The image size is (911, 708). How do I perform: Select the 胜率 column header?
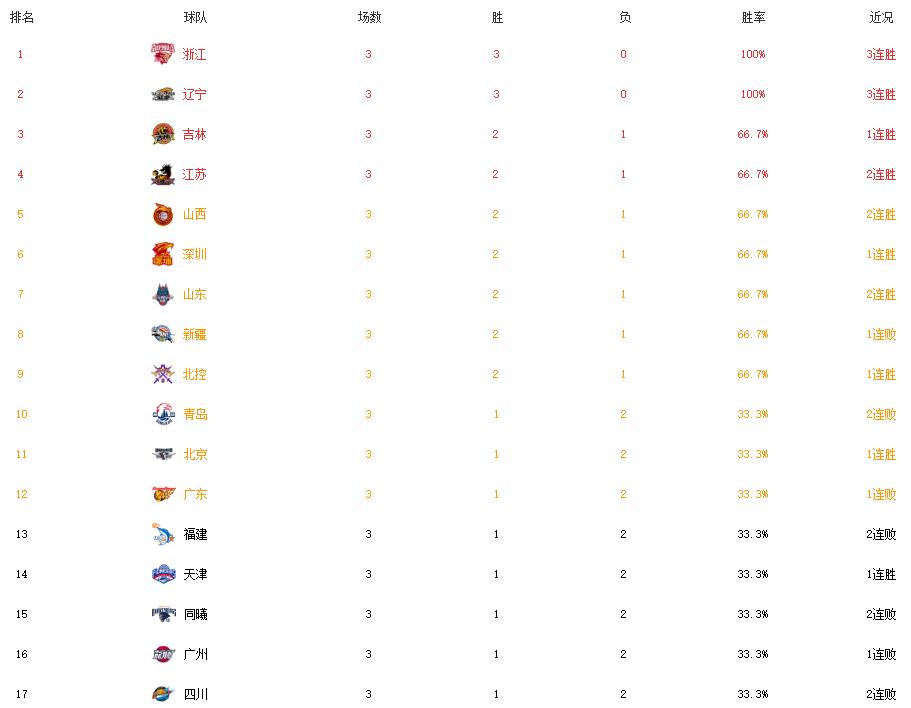click(x=753, y=18)
